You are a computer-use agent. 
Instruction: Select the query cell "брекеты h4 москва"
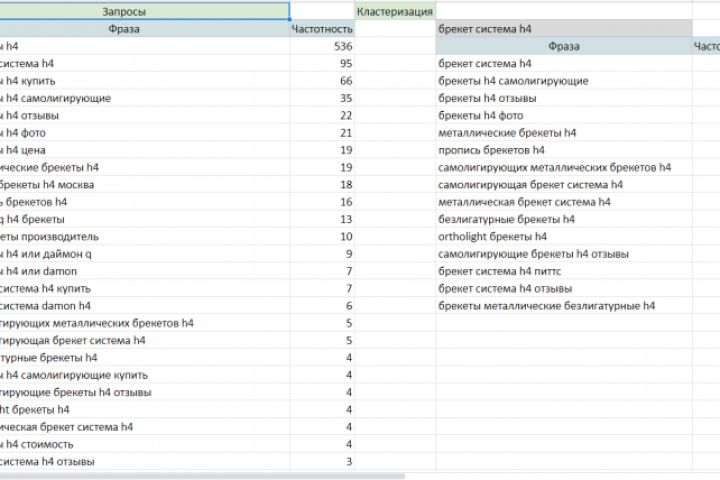tap(144, 185)
